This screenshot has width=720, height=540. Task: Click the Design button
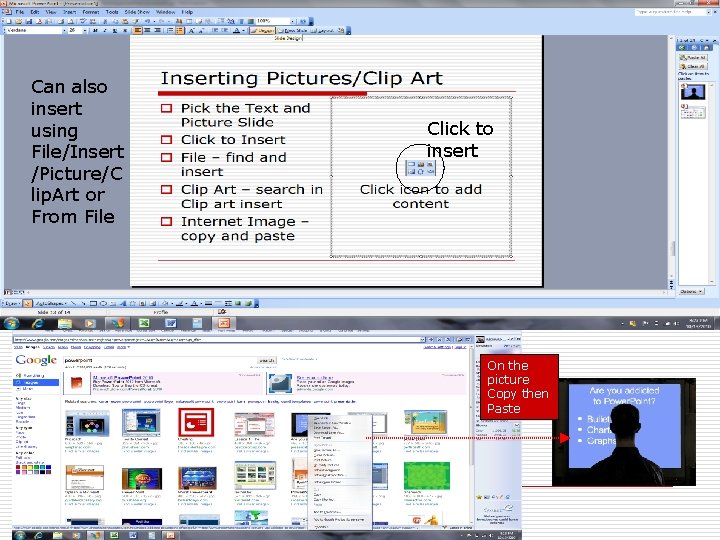click(262, 30)
